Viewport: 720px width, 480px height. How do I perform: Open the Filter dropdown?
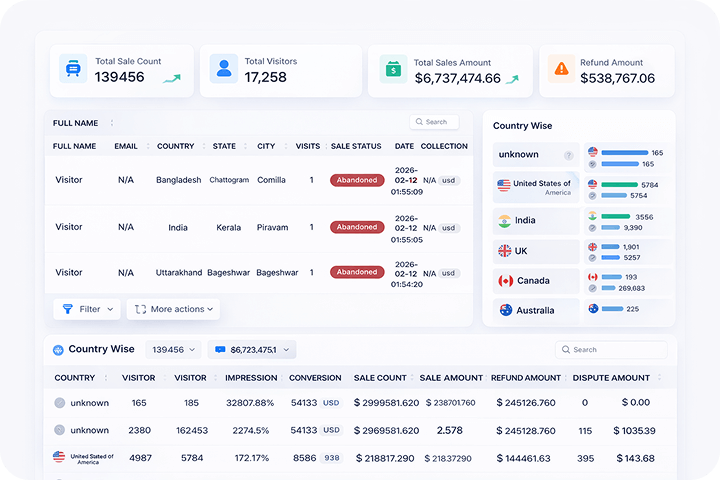pos(87,309)
